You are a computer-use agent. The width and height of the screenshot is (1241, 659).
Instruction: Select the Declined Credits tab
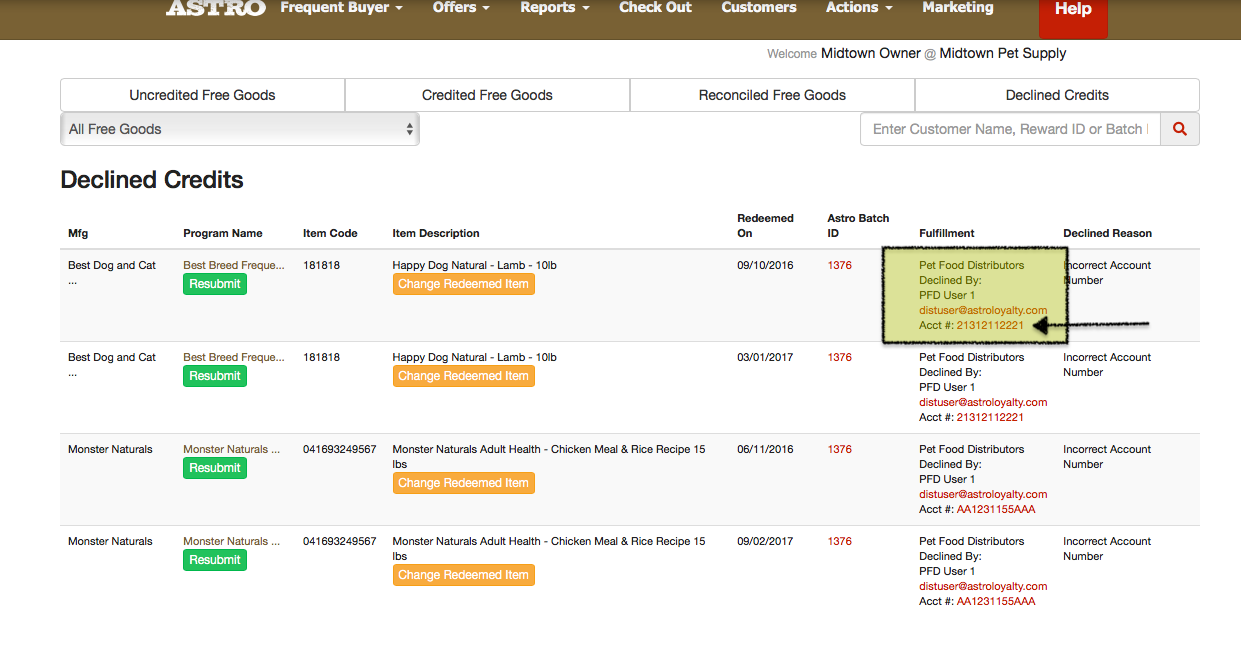(x=1057, y=95)
